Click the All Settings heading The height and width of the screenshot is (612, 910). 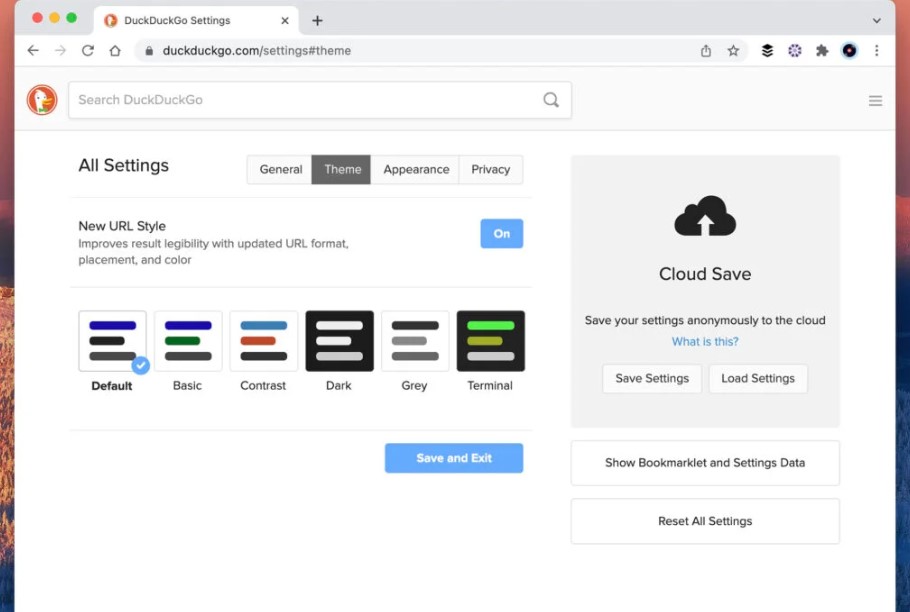click(124, 165)
